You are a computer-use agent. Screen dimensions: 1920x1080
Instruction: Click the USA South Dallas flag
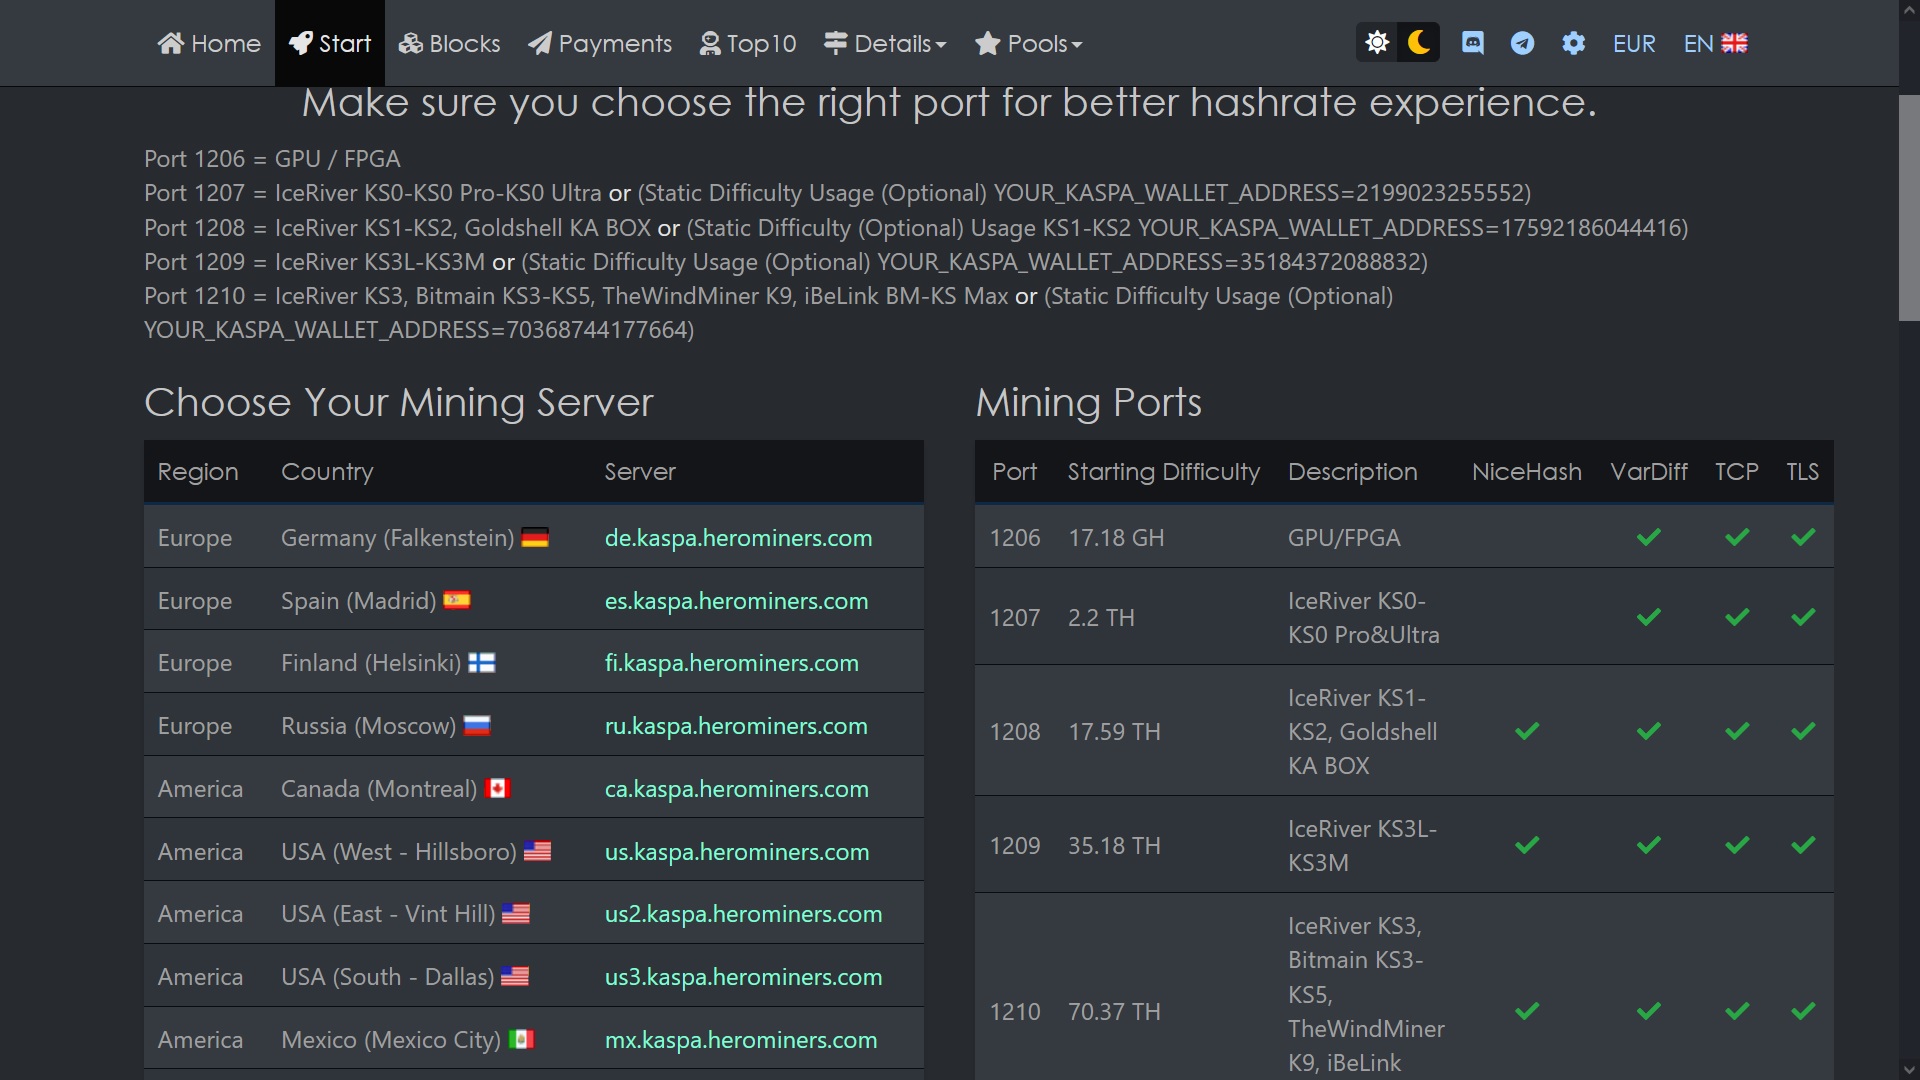515,976
